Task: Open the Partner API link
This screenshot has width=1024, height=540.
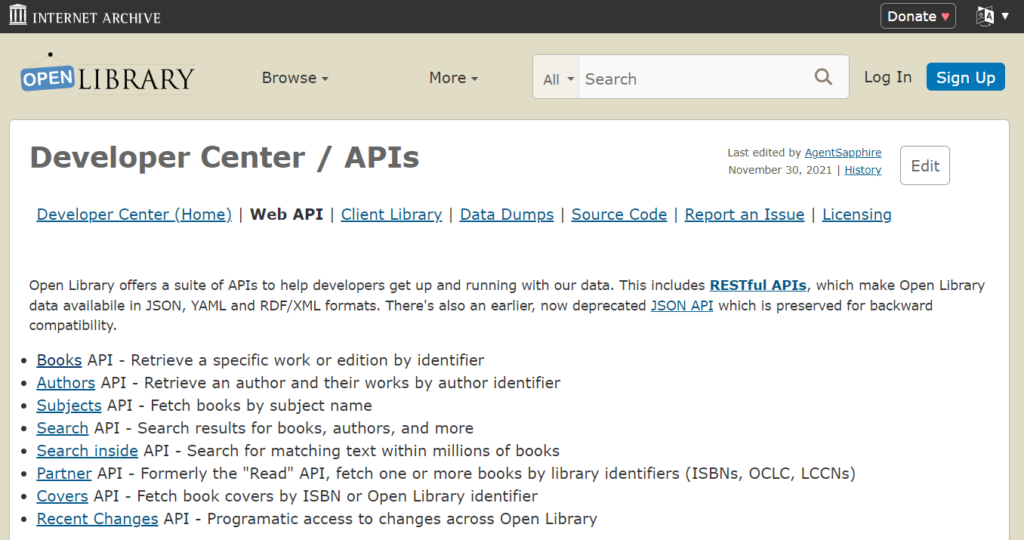Action: tap(64, 473)
